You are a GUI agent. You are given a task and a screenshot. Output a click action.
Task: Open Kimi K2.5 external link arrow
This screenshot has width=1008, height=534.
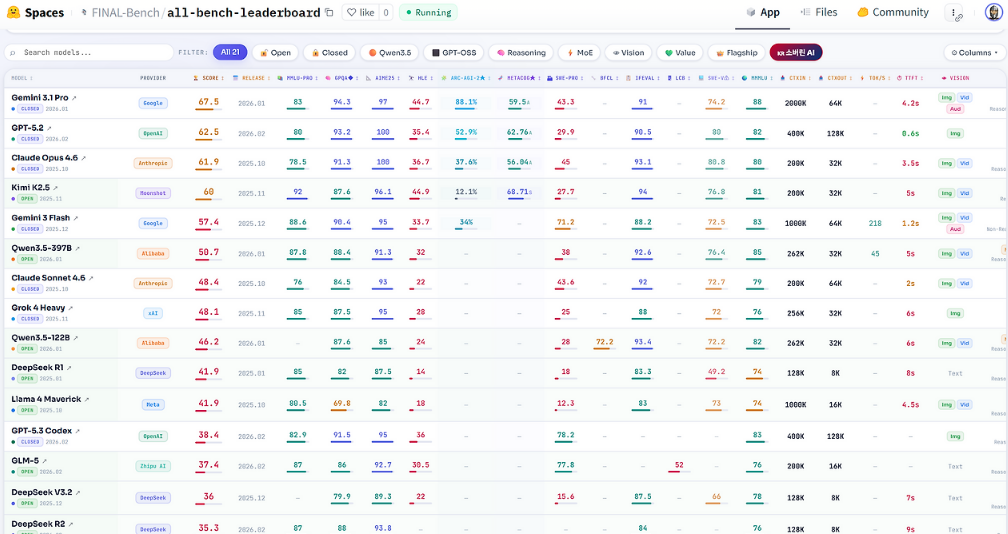[55, 188]
